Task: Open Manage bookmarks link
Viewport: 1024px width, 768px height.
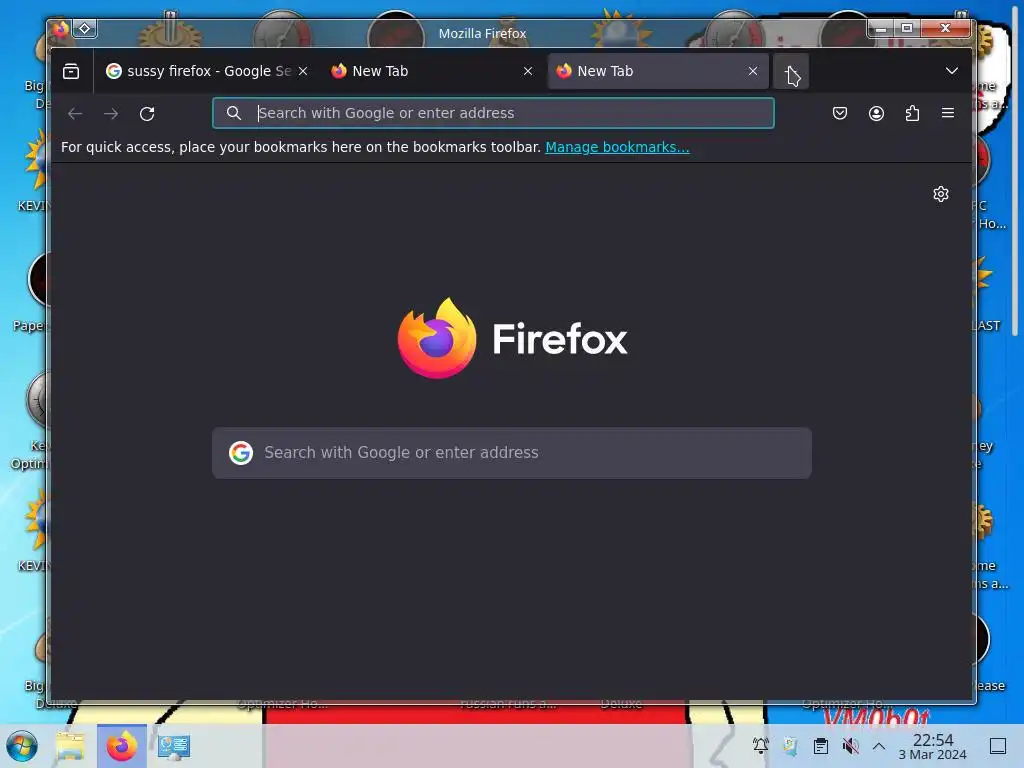Action: tap(617, 147)
